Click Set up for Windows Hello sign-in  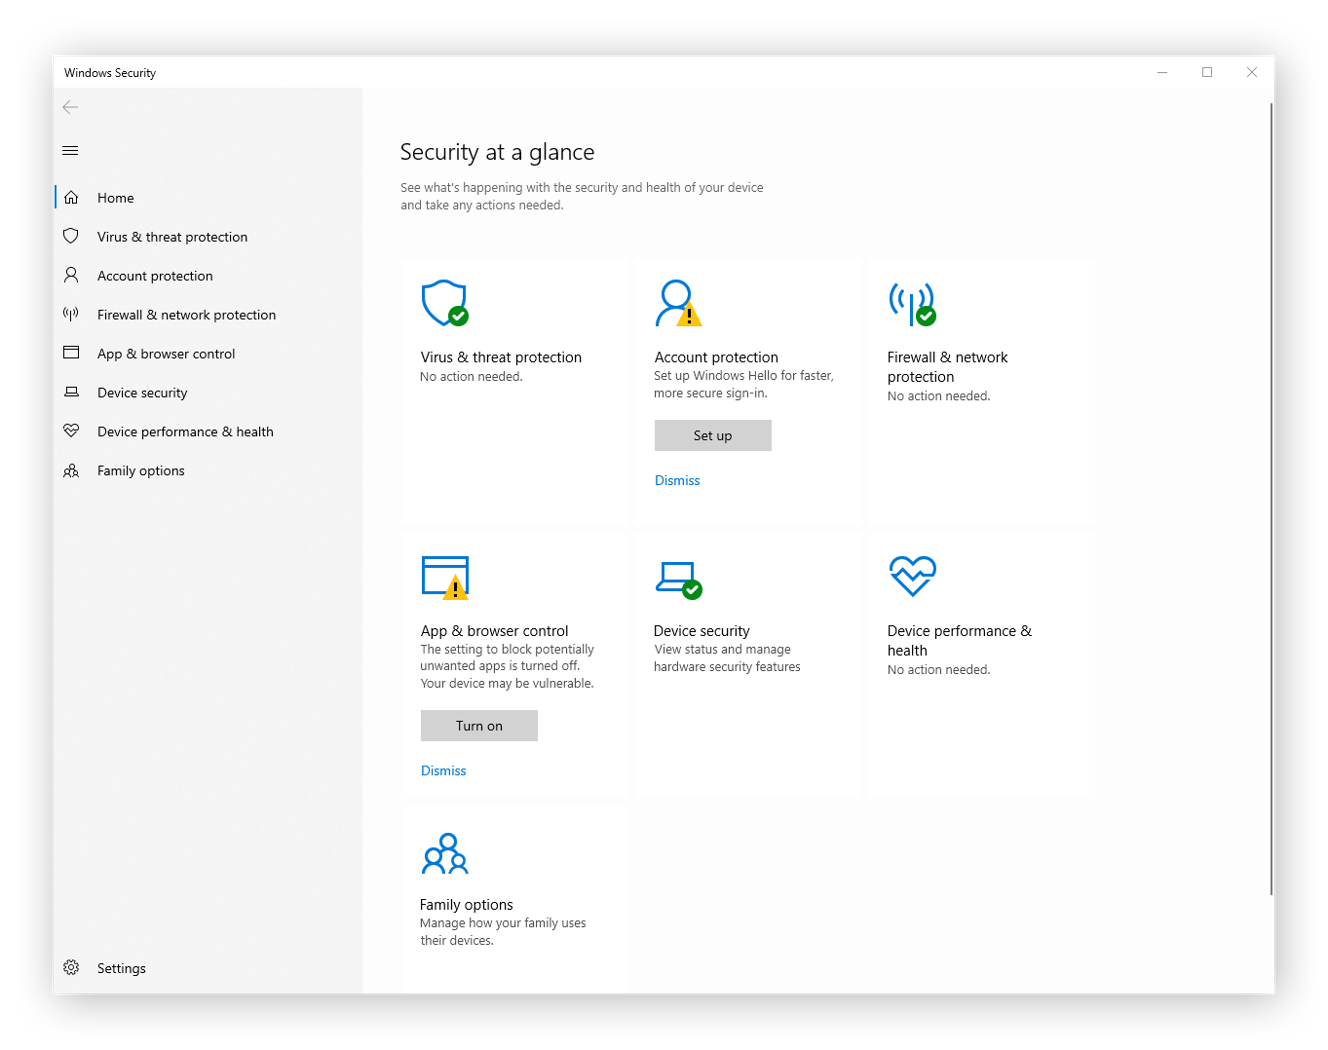(x=712, y=435)
